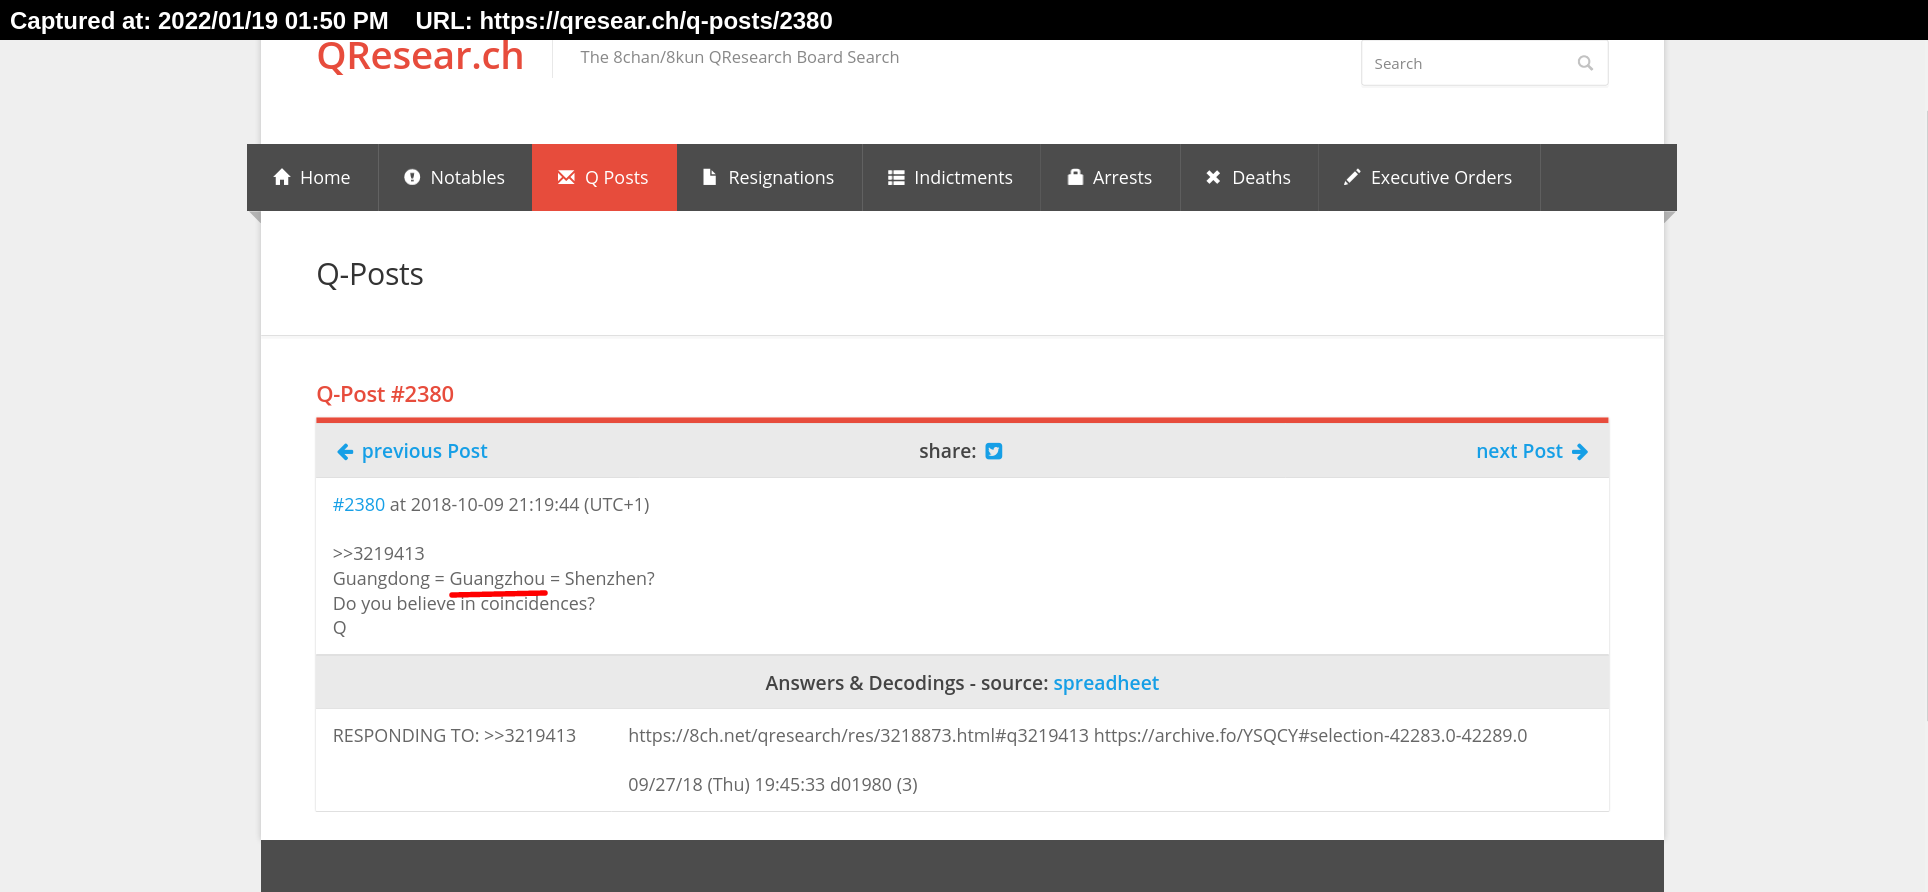Click the Q Posts envelope icon
Viewport: 1928px width, 892px height.
566,177
